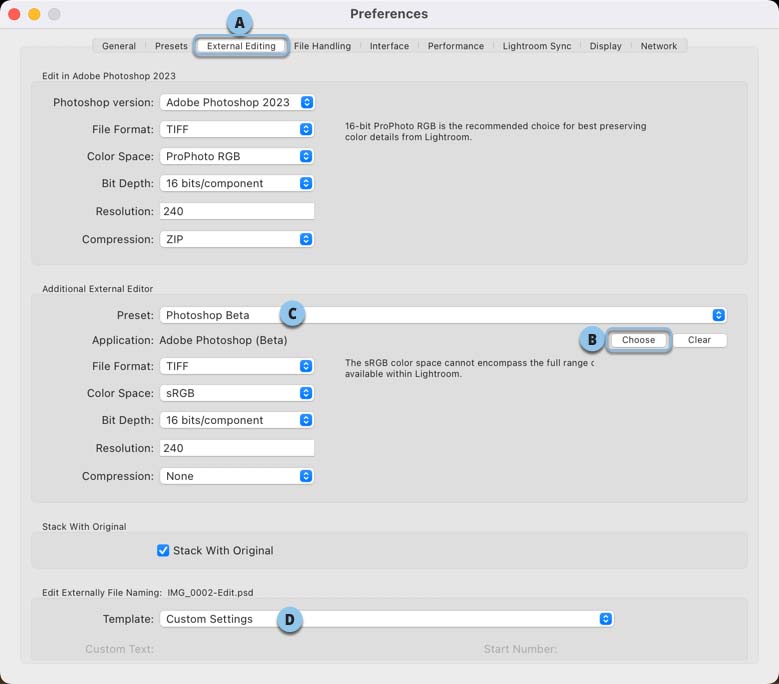
Task: Switch to the Presets tab
Action: [x=171, y=46]
